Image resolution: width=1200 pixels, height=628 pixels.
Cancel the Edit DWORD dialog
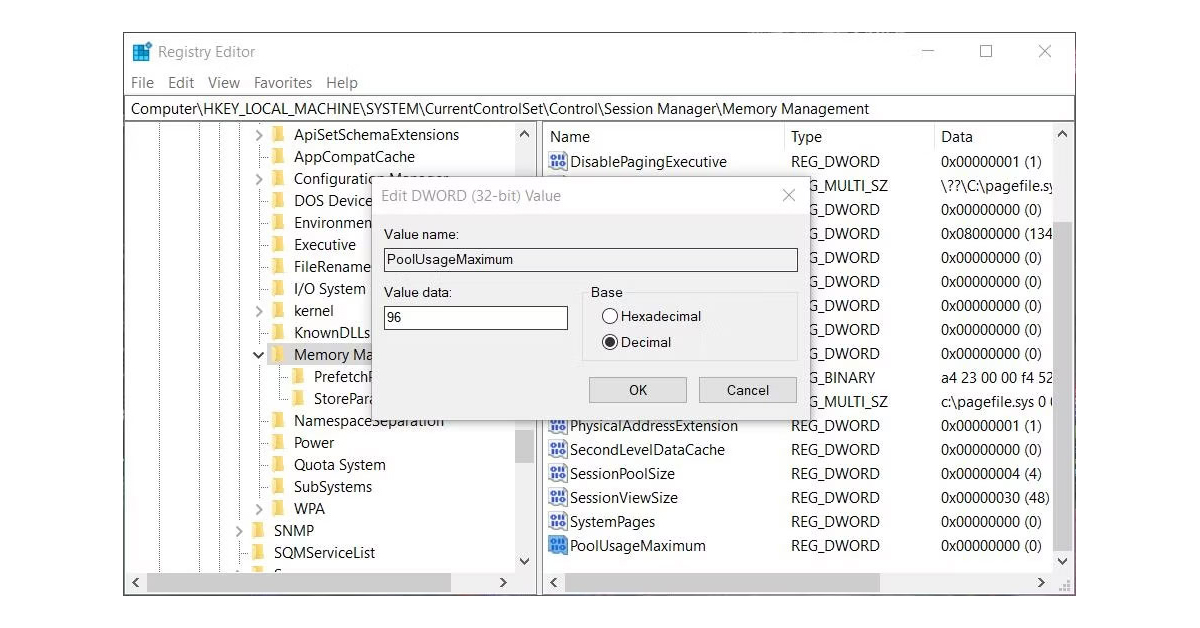[x=747, y=390]
